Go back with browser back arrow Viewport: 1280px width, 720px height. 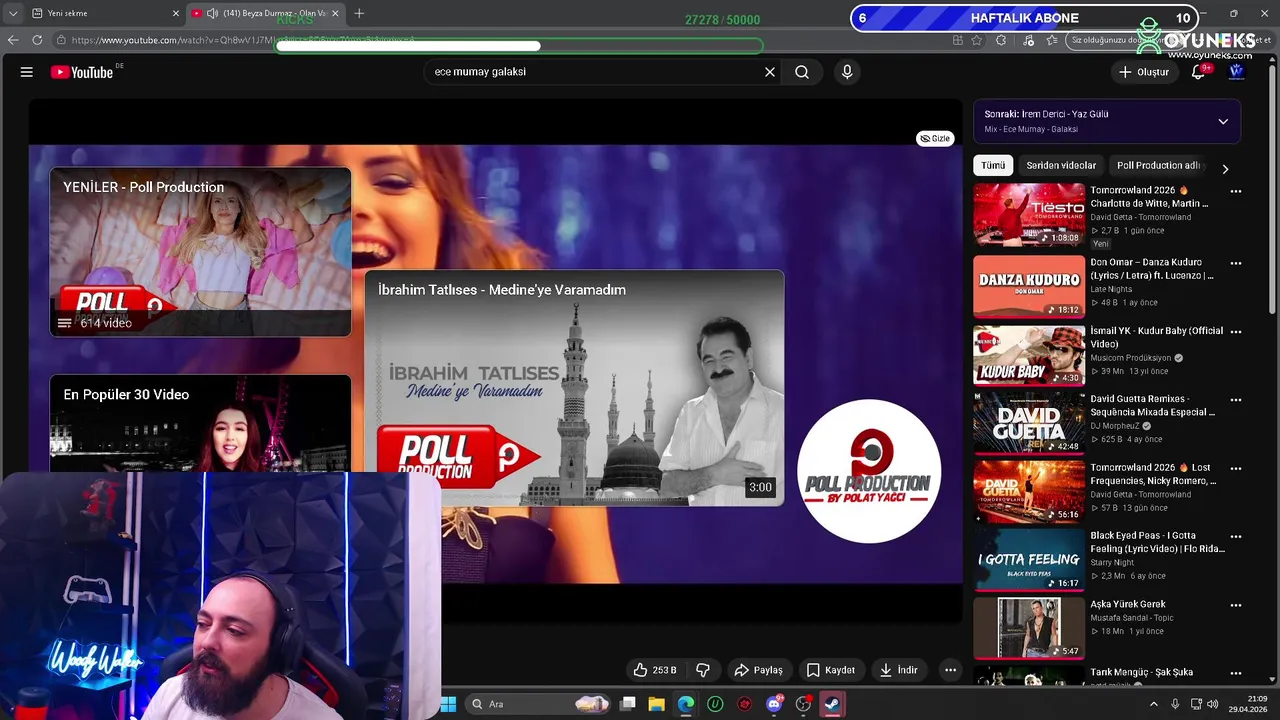13,40
